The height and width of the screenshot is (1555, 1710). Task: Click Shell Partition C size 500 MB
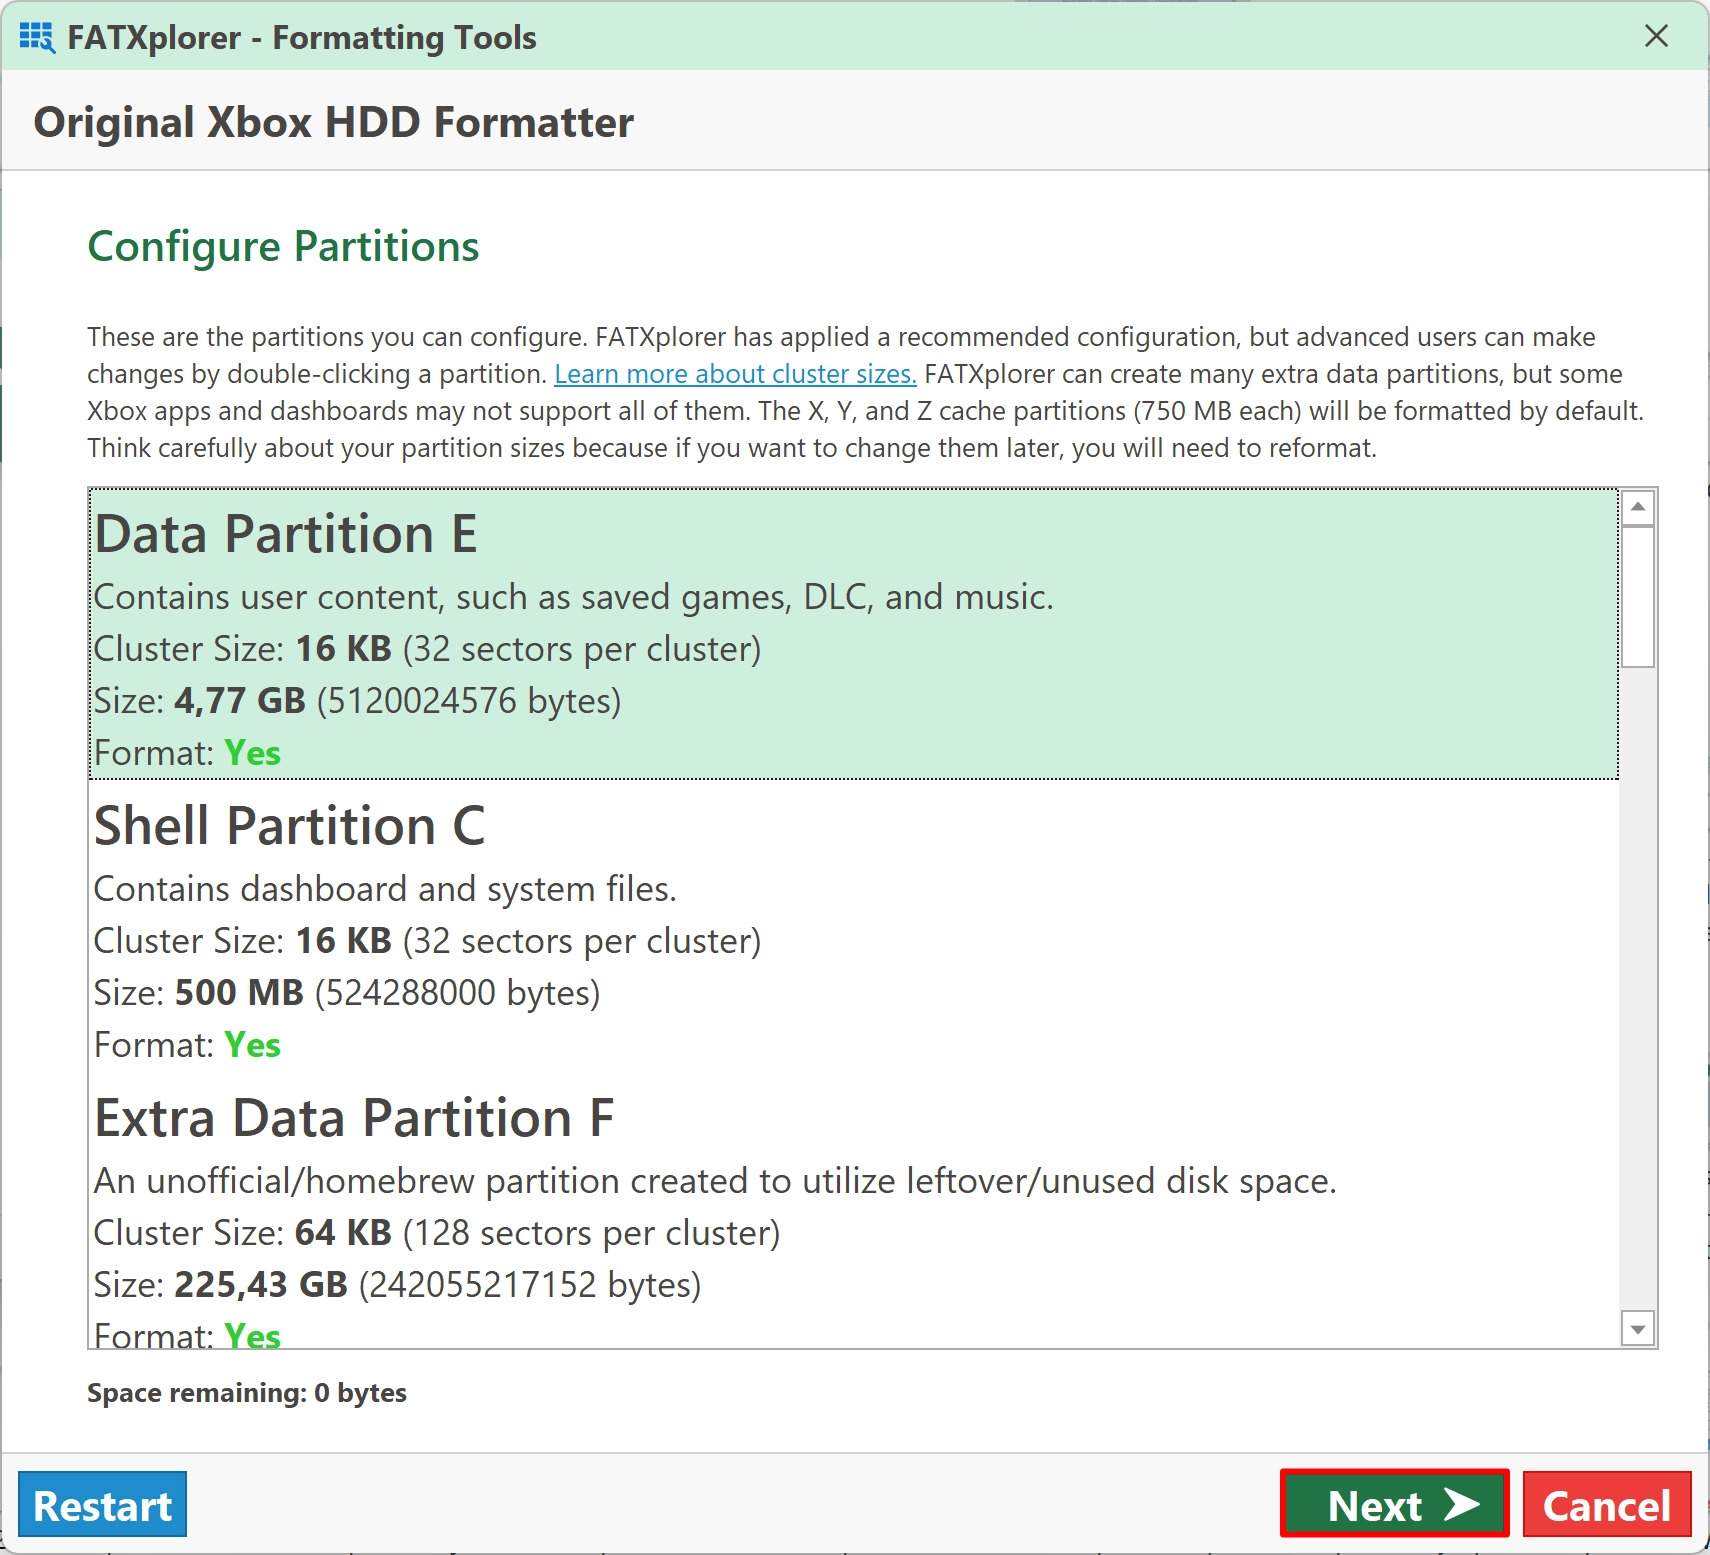point(239,993)
